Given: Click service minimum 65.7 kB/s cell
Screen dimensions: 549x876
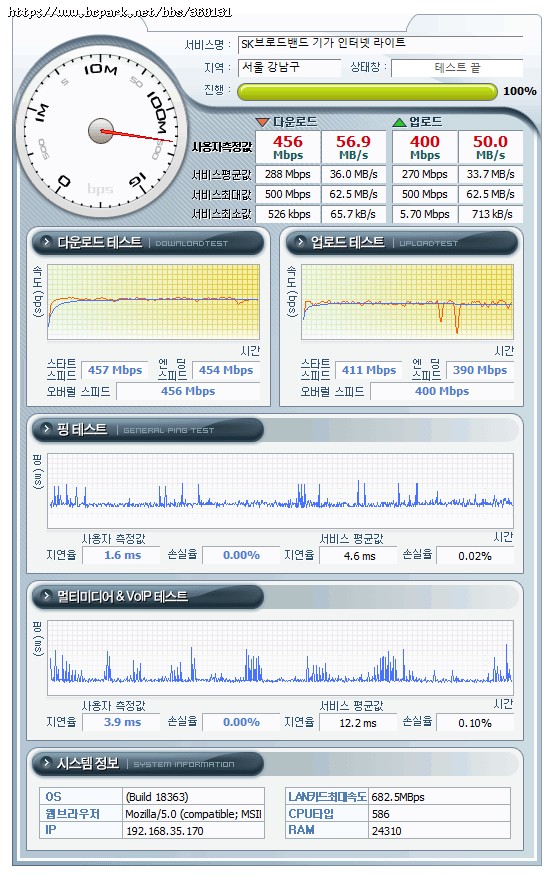Looking at the screenshot, I should pos(353,214).
